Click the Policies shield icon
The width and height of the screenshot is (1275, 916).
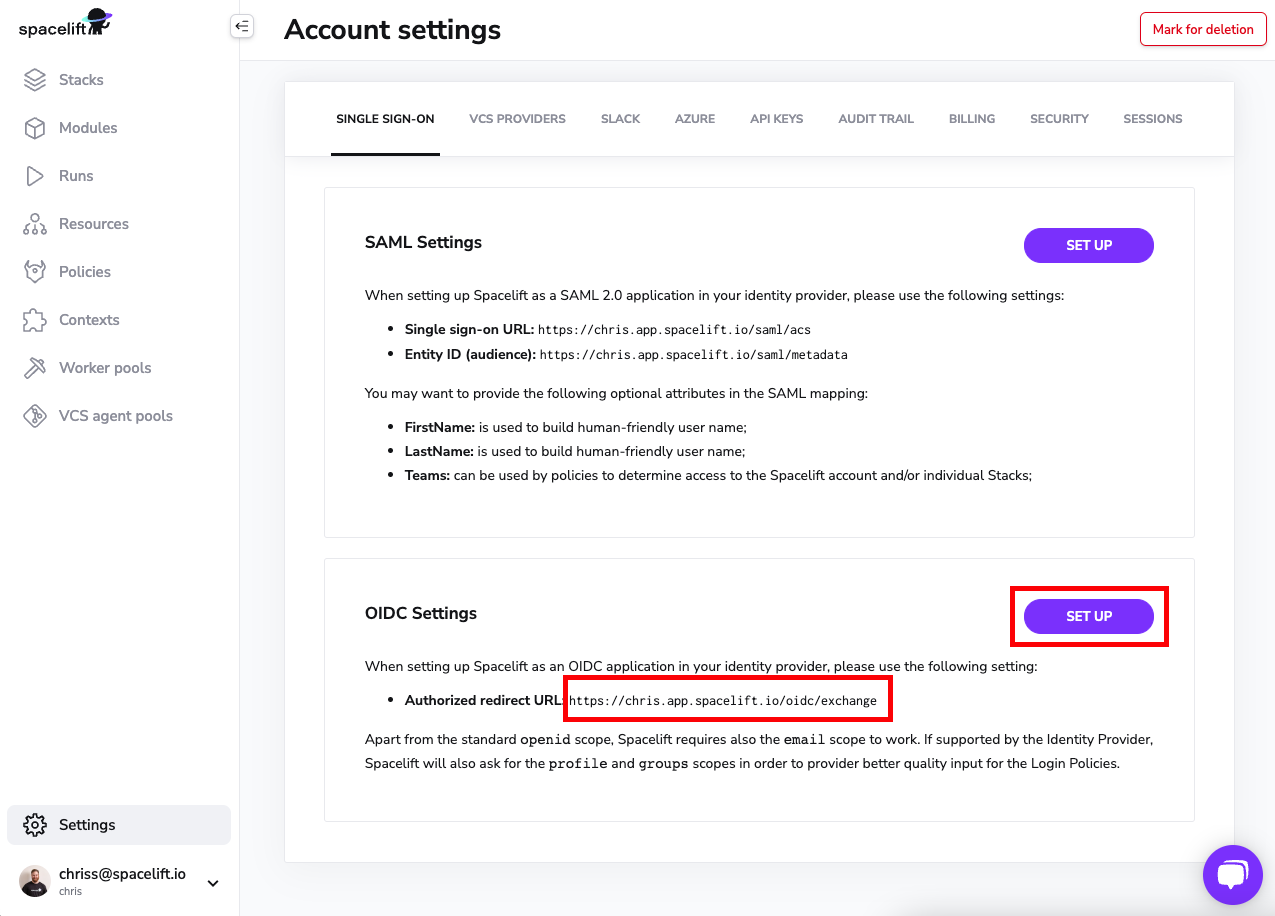point(35,272)
